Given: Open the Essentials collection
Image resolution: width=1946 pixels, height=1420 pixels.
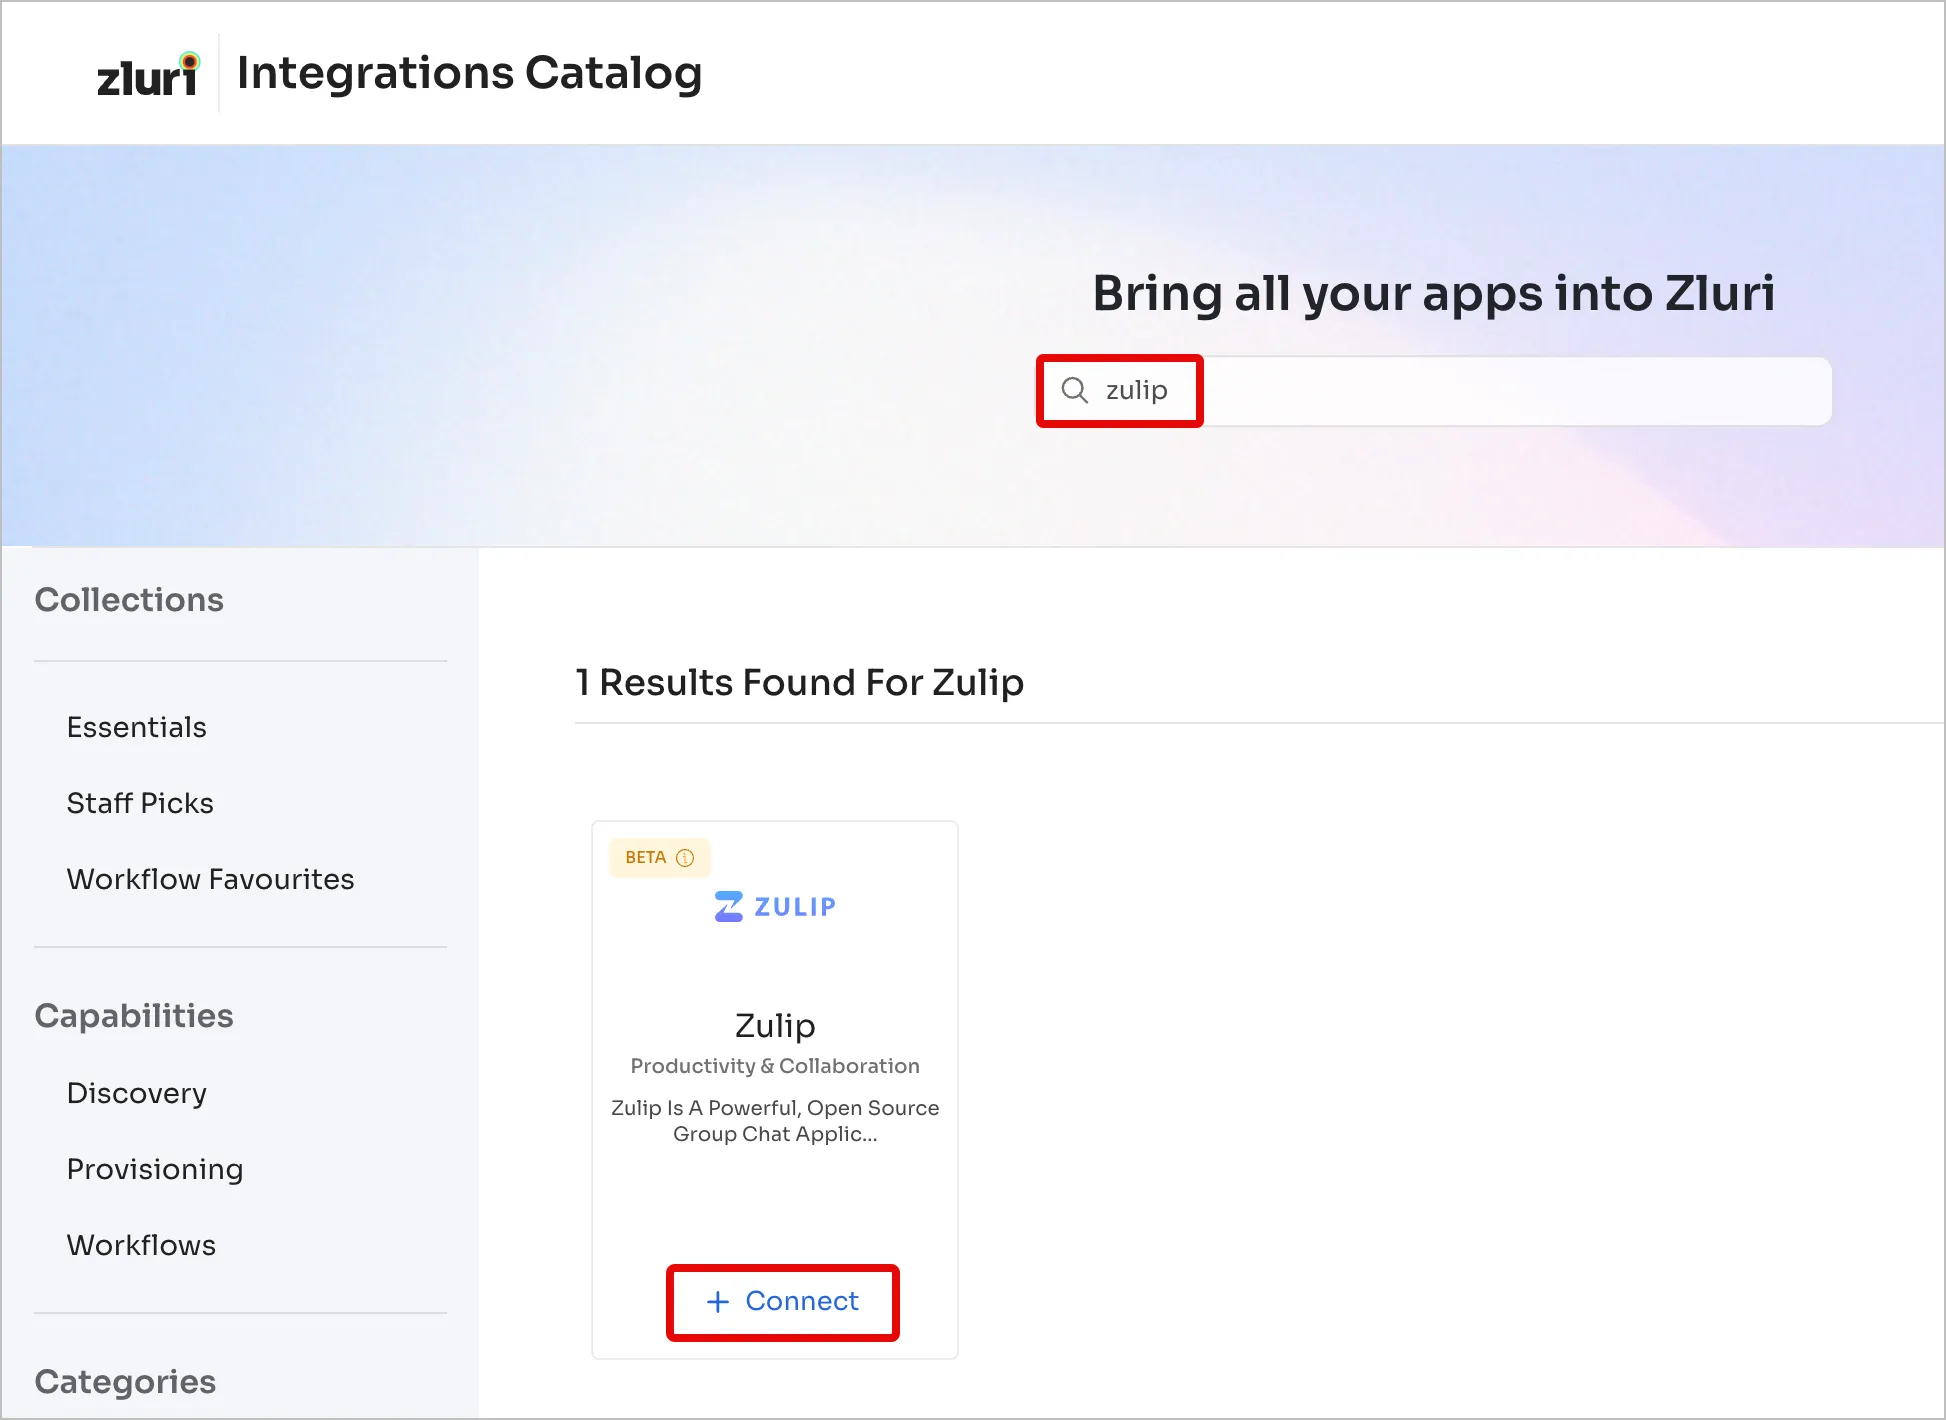Looking at the screenshot, I should pyautogui.click(x=137, y=727).
